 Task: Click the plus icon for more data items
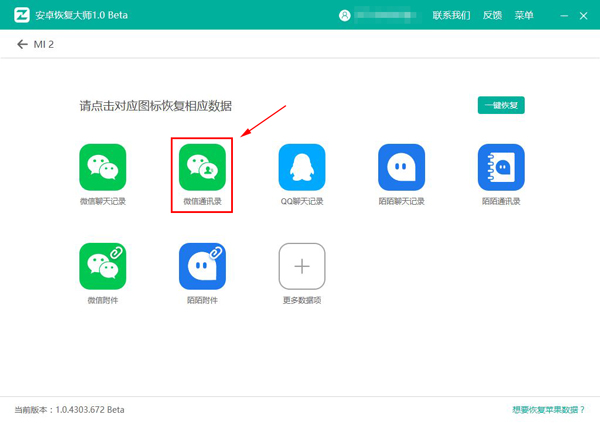click(302, 266)
